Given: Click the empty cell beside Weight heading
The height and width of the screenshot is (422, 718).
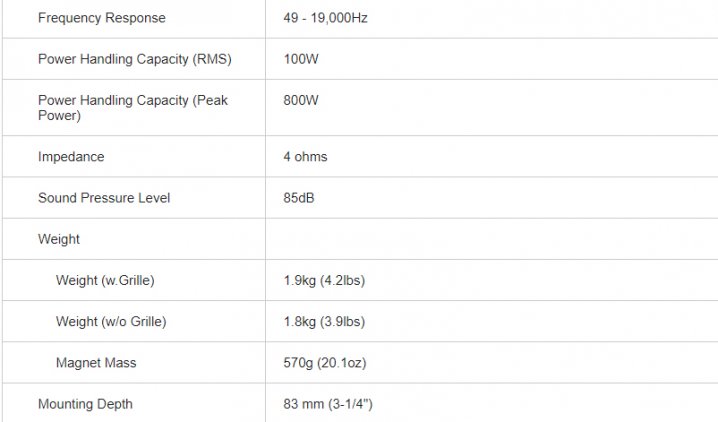Looking at the screenshot, I should point(490,240).
